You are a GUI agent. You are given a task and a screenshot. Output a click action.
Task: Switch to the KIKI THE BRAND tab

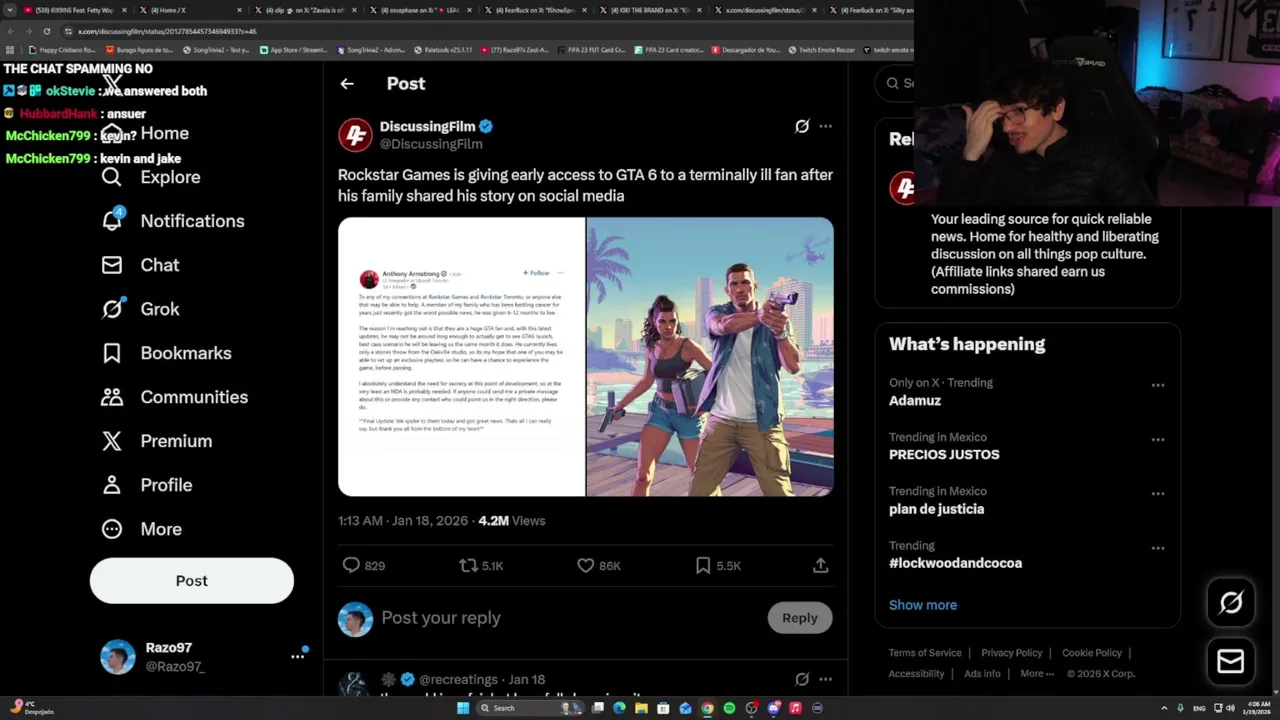click(648, 10)
